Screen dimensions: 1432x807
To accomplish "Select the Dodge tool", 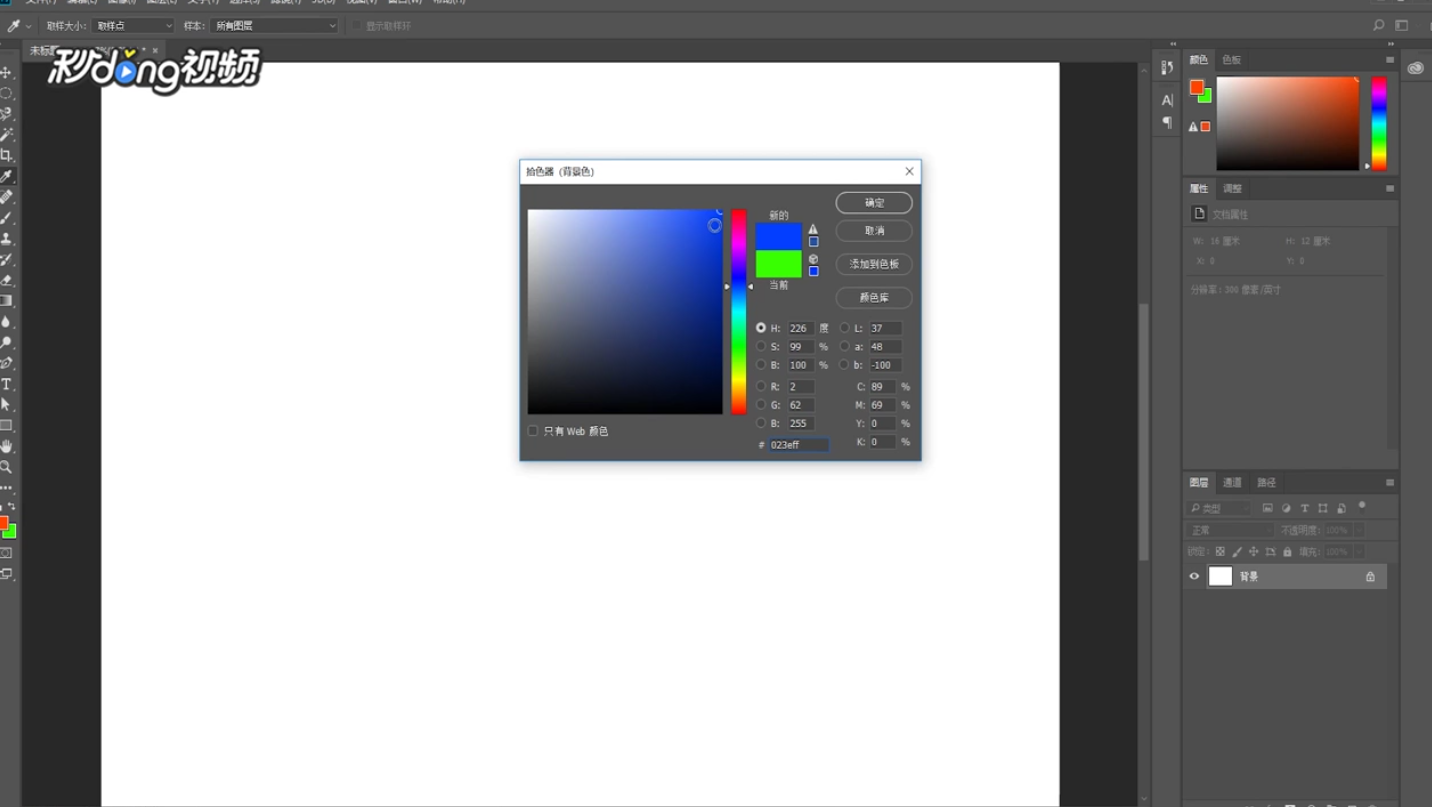I will (6, 343).
